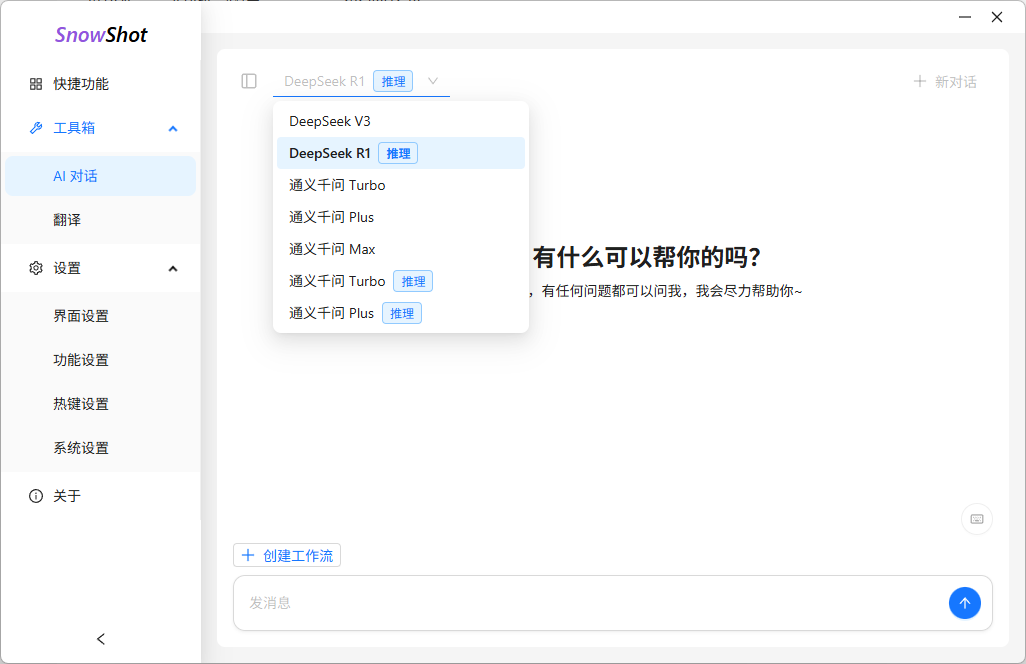The height and width of the screenshot is (664, 1026).
Task: Collapse the 工具箱 menu section
Action: (x=173, y=128)
